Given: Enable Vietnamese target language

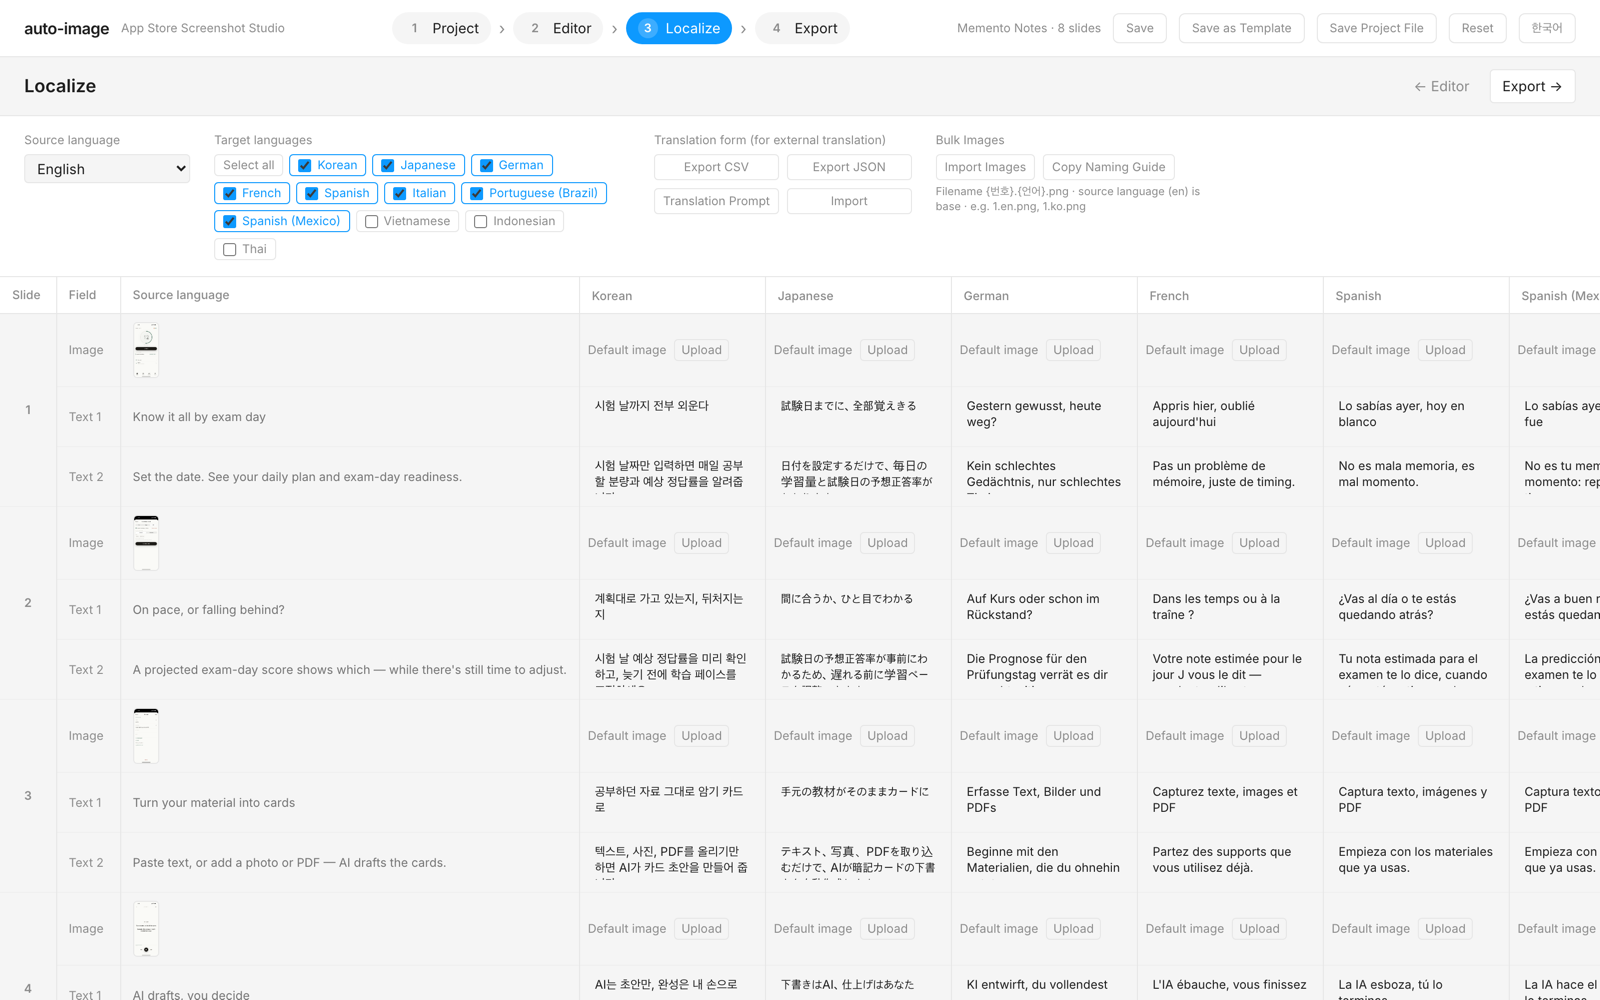Looking at the screenshot, I should click(x=372, y=222).
